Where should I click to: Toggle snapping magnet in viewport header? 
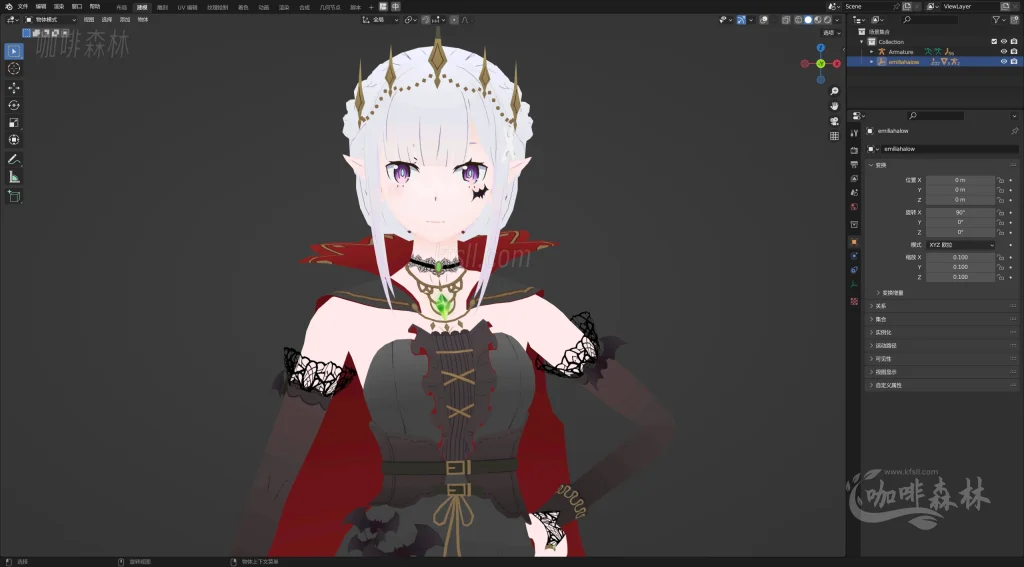click(426, 20)
